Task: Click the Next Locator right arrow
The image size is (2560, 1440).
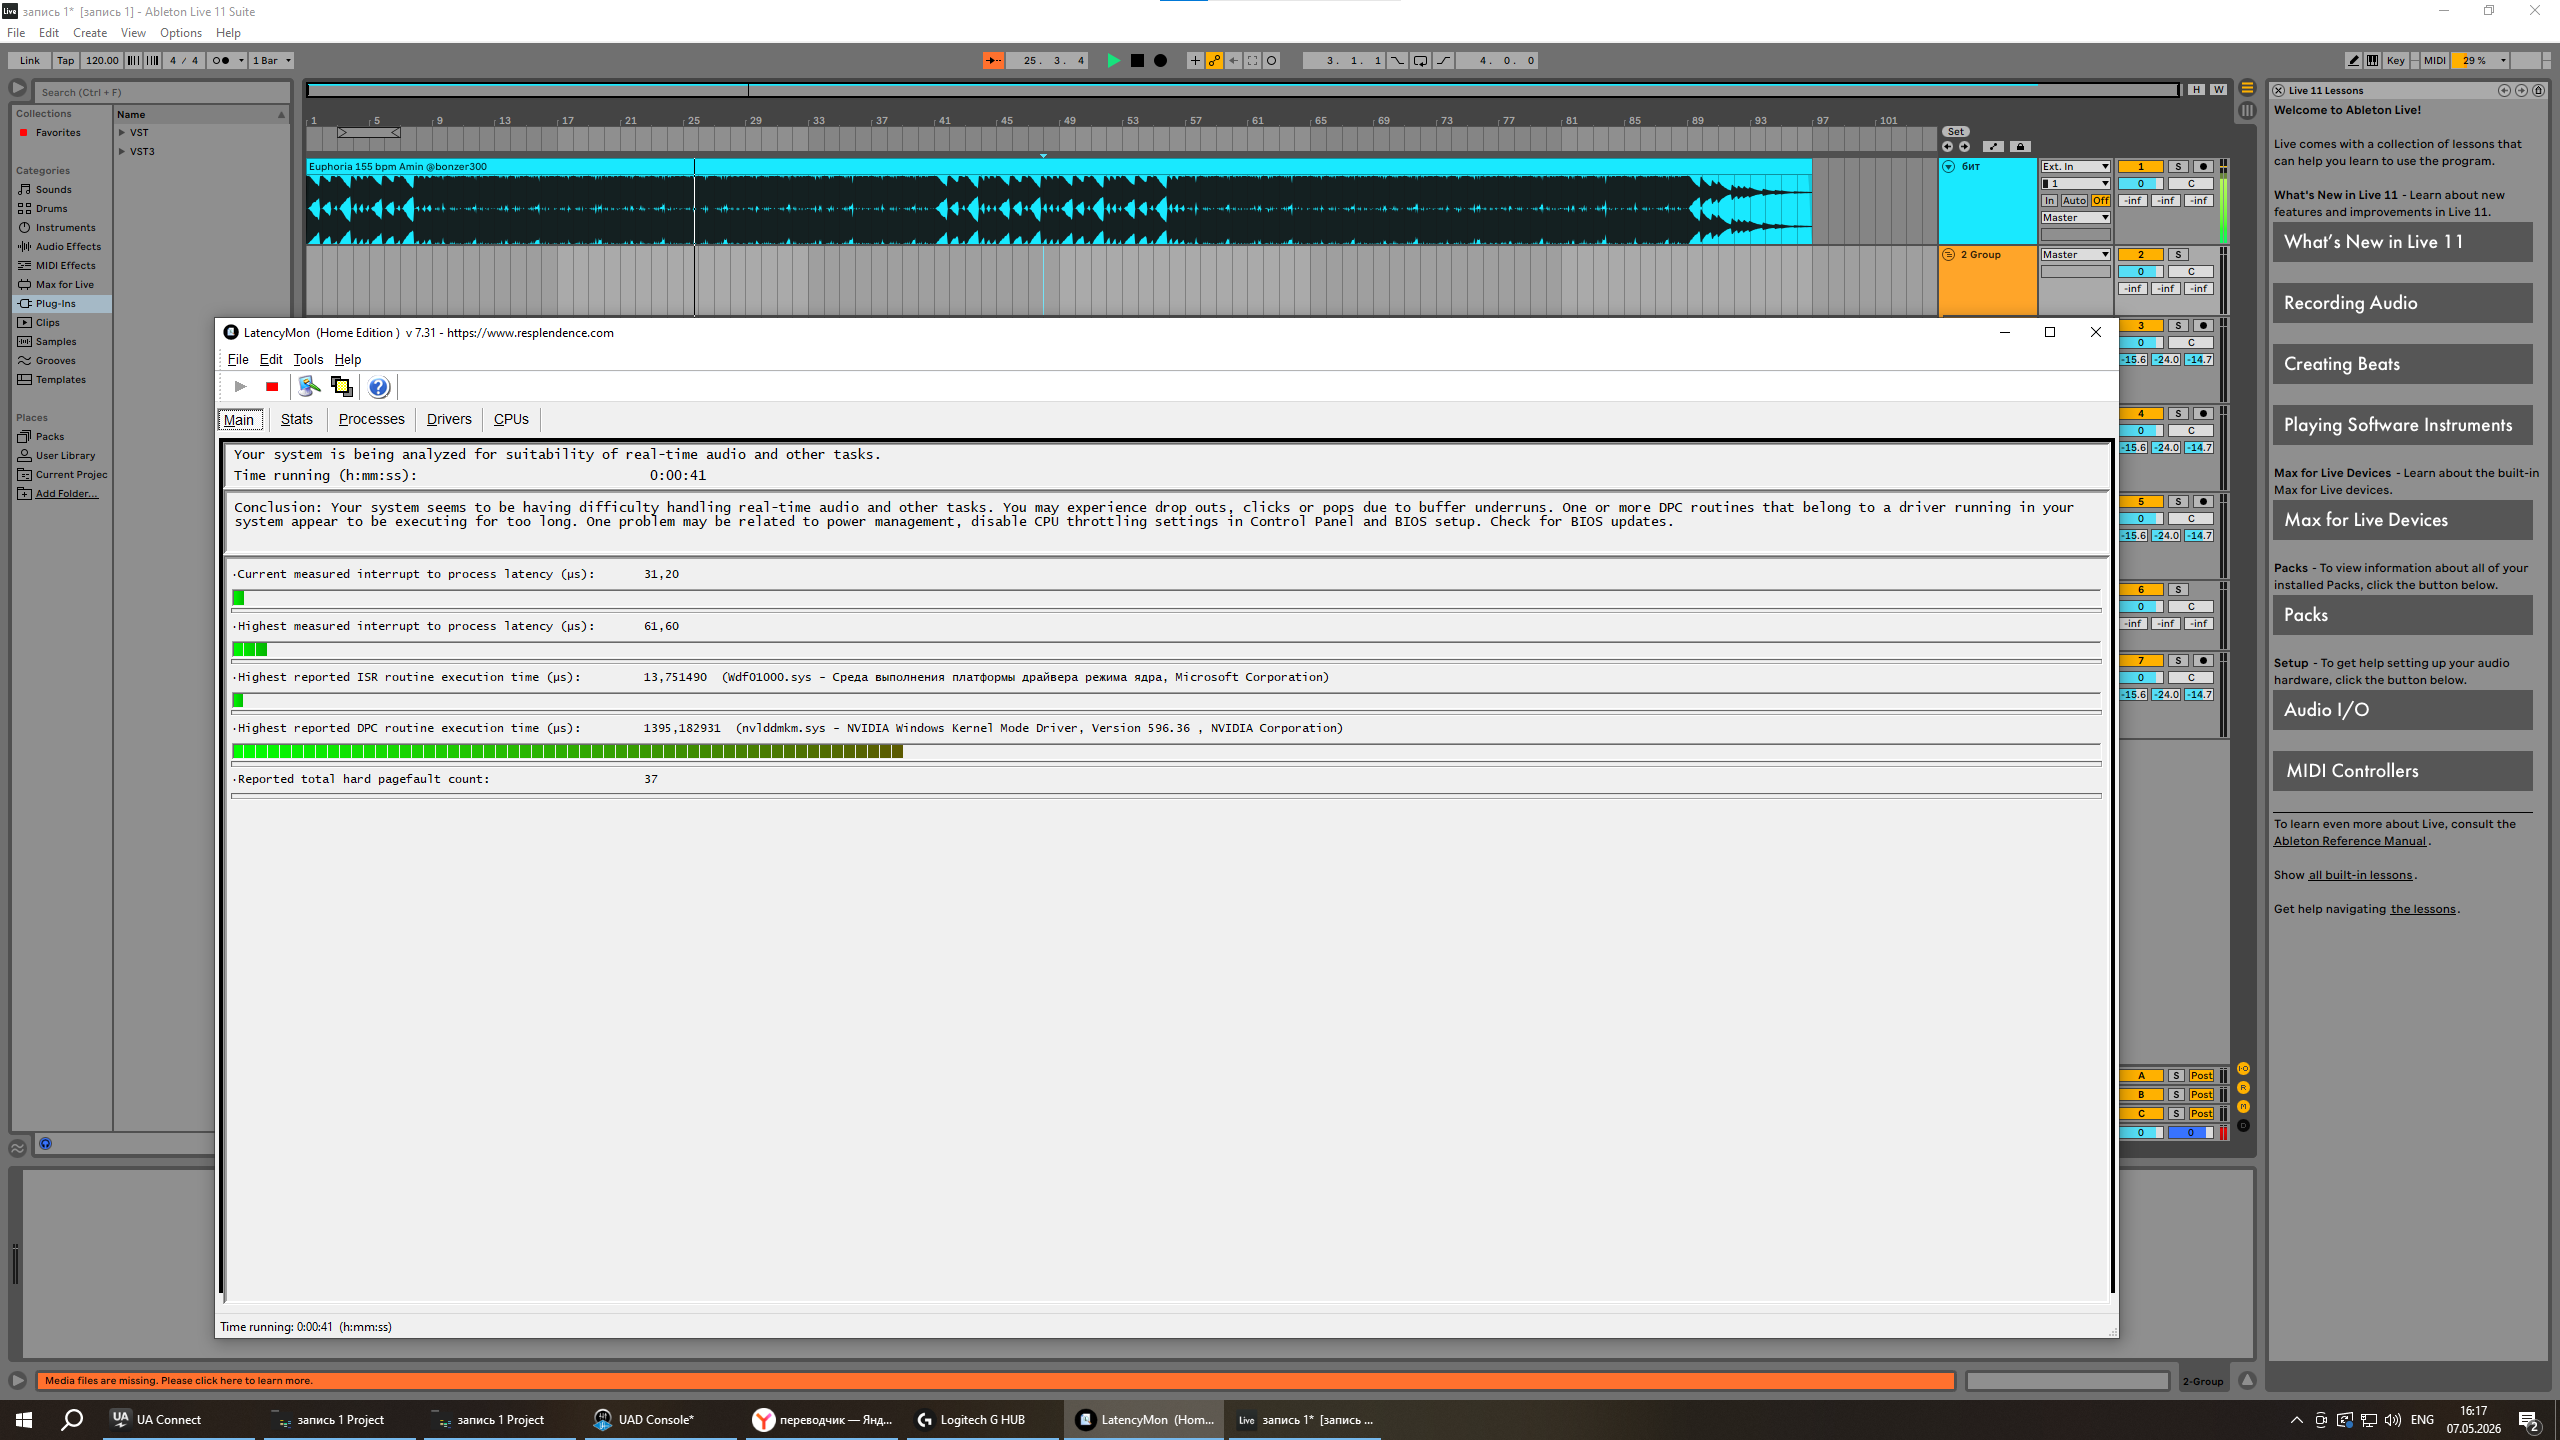Action: pos(1965,147)
